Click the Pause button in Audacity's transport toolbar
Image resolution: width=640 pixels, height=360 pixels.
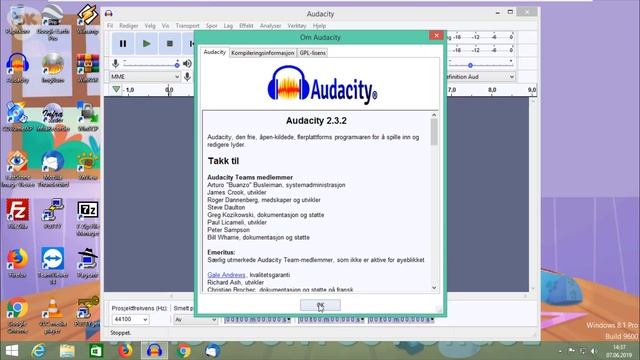pos(123,44)
